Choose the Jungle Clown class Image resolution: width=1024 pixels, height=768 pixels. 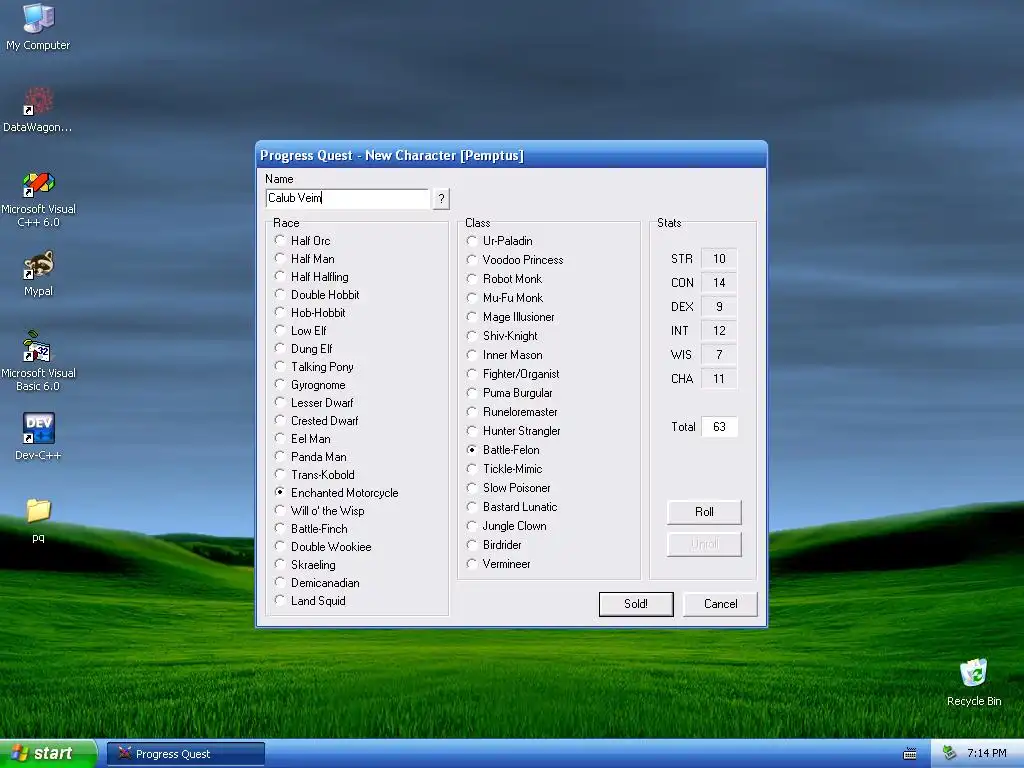click(x=507, y=525)
